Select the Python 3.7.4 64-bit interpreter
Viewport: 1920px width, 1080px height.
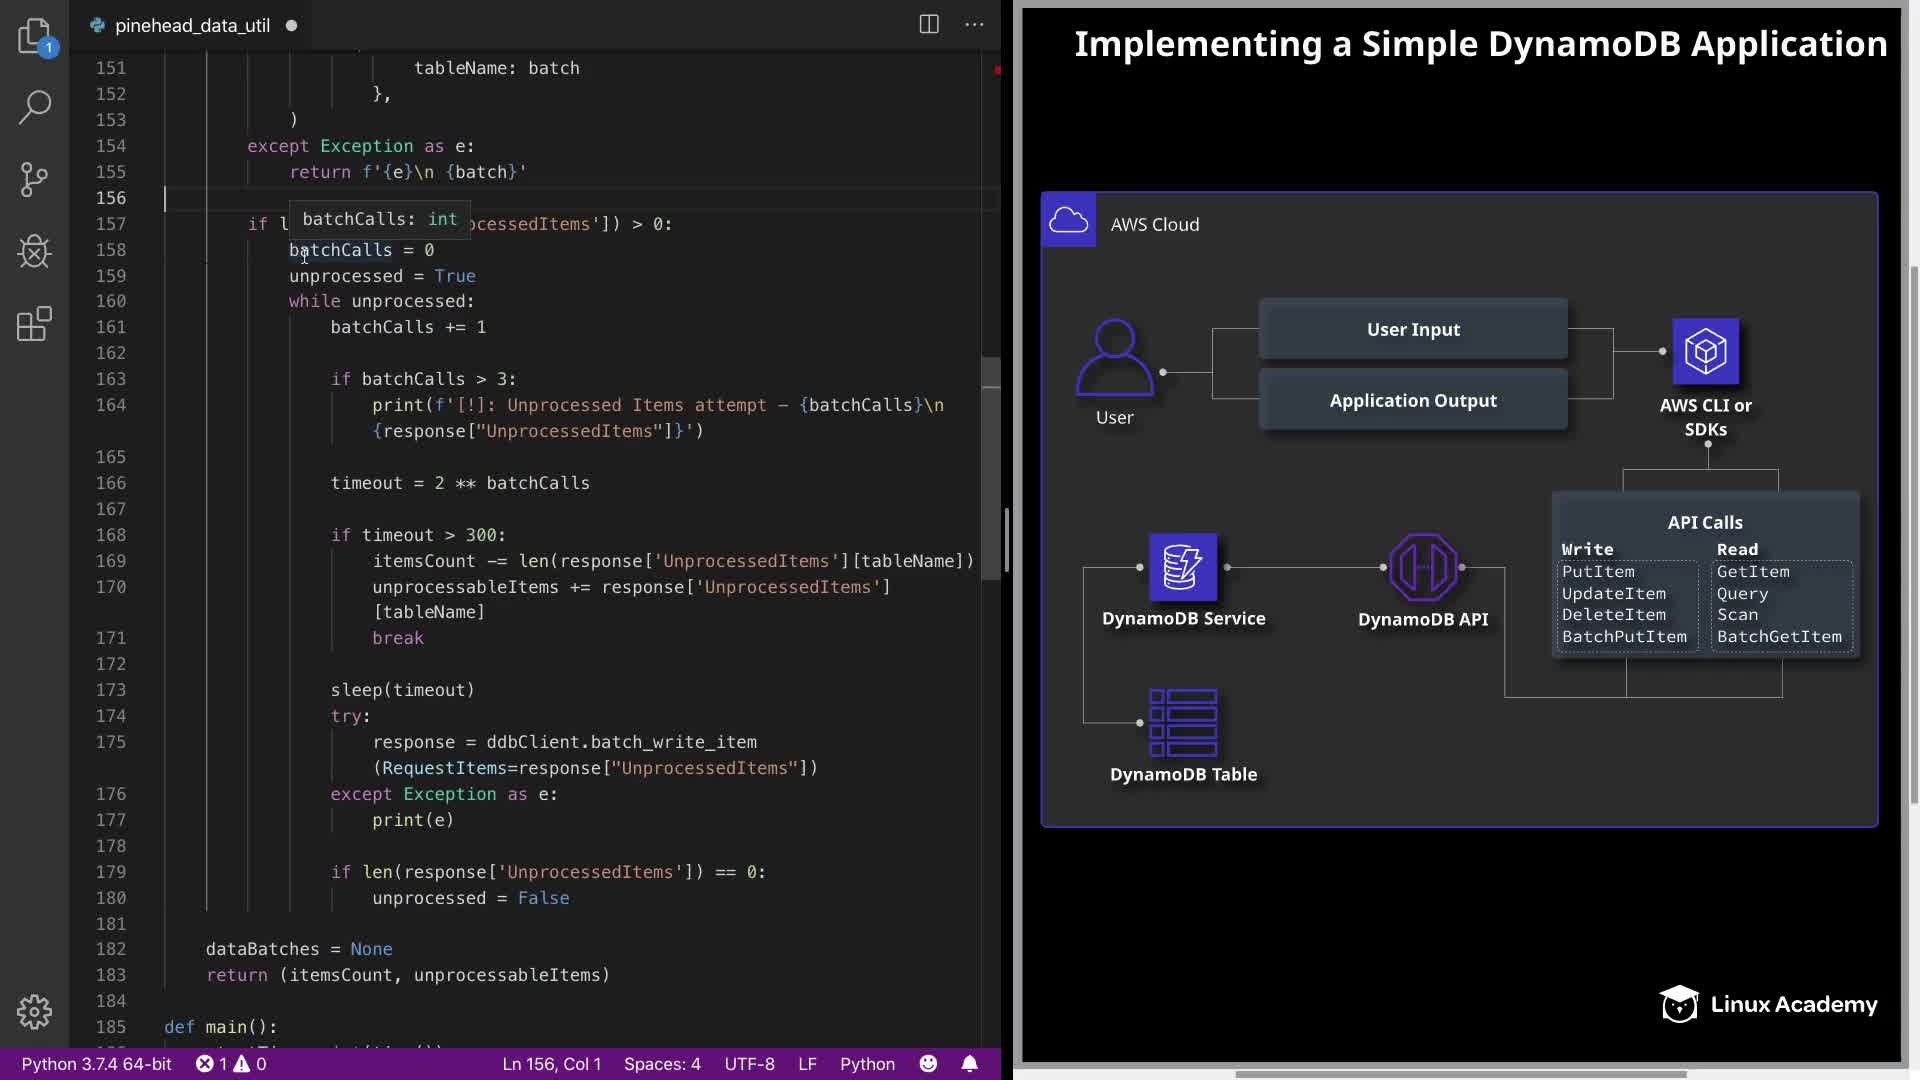click(96, 1064)
